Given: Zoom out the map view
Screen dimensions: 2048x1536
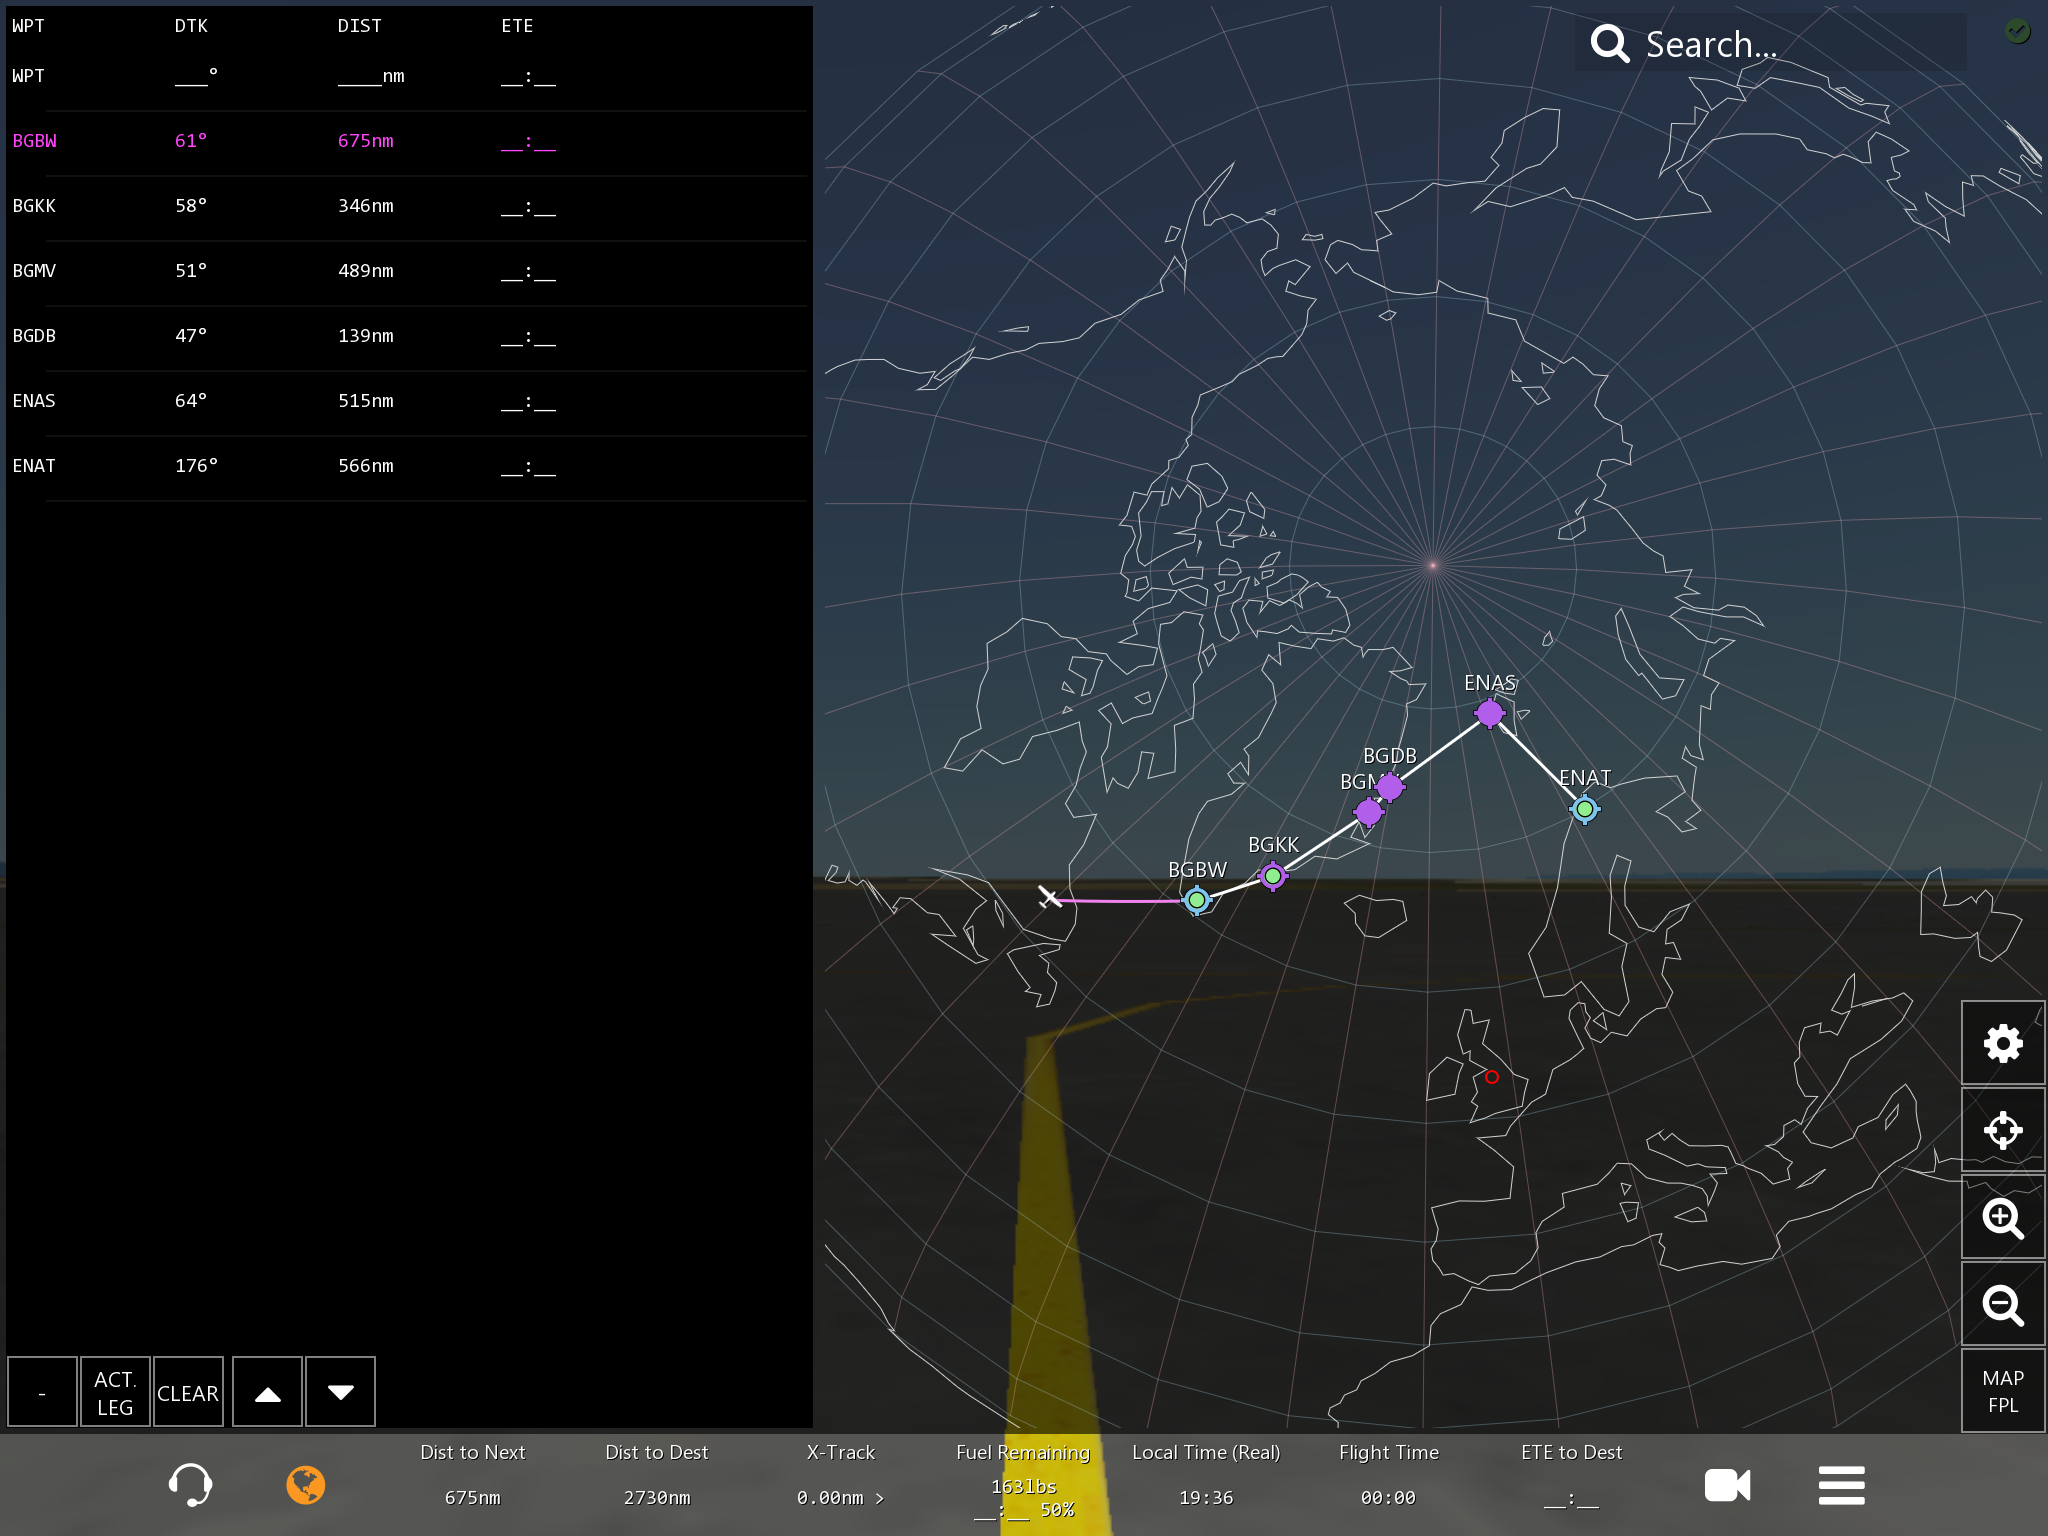Looking at the screenshot, I should (x=2002, y=1304).
